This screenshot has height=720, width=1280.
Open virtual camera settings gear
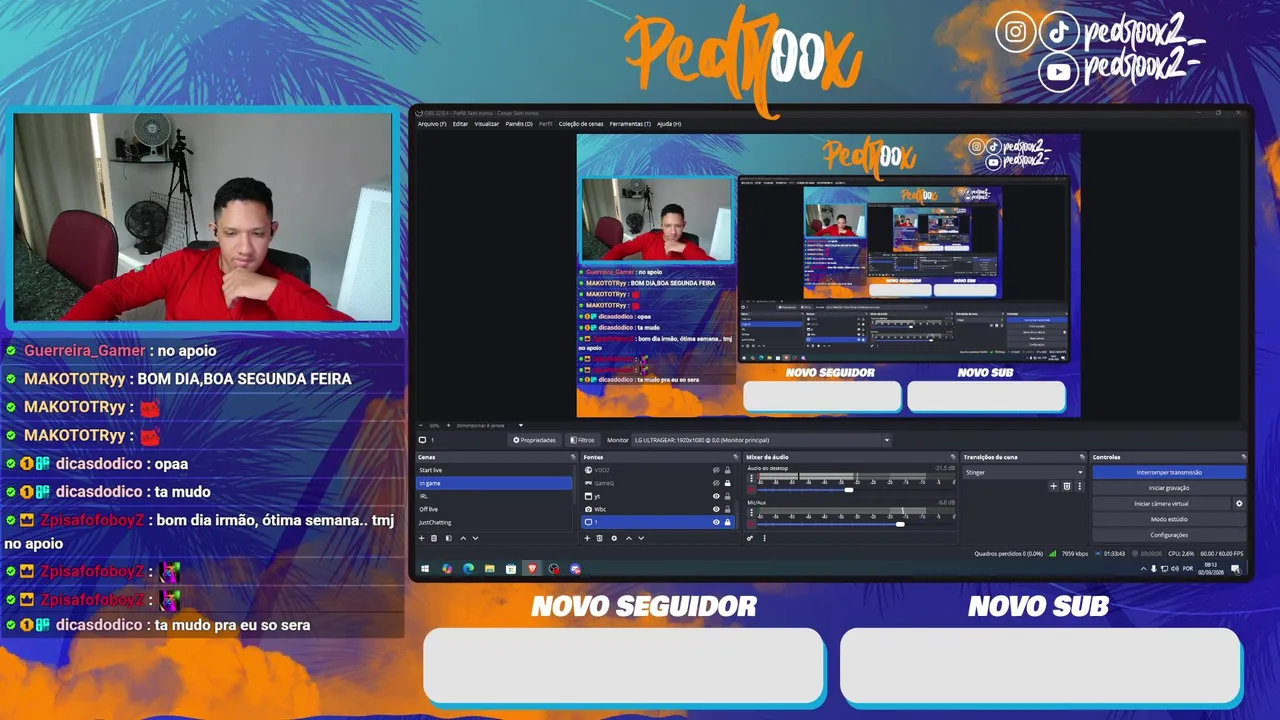pyautogui.click(x=1239, y=504)
